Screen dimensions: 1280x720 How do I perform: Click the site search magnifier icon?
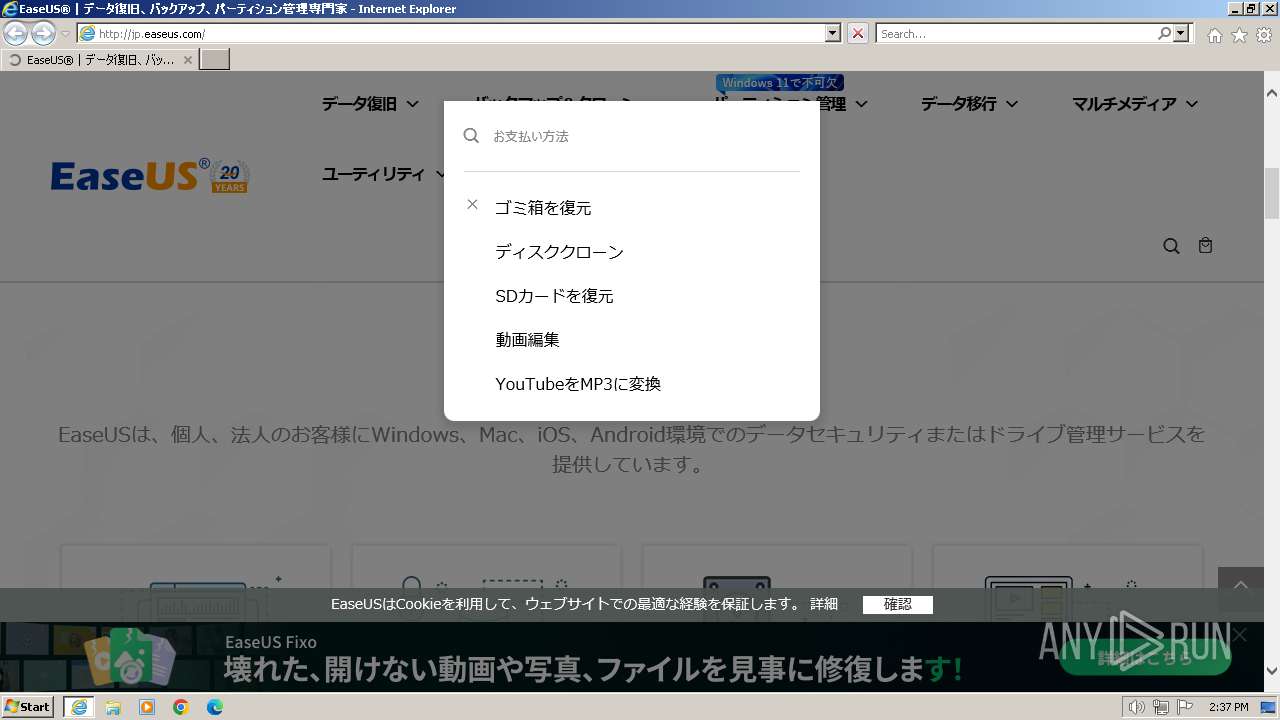[x=1171, y=246]
